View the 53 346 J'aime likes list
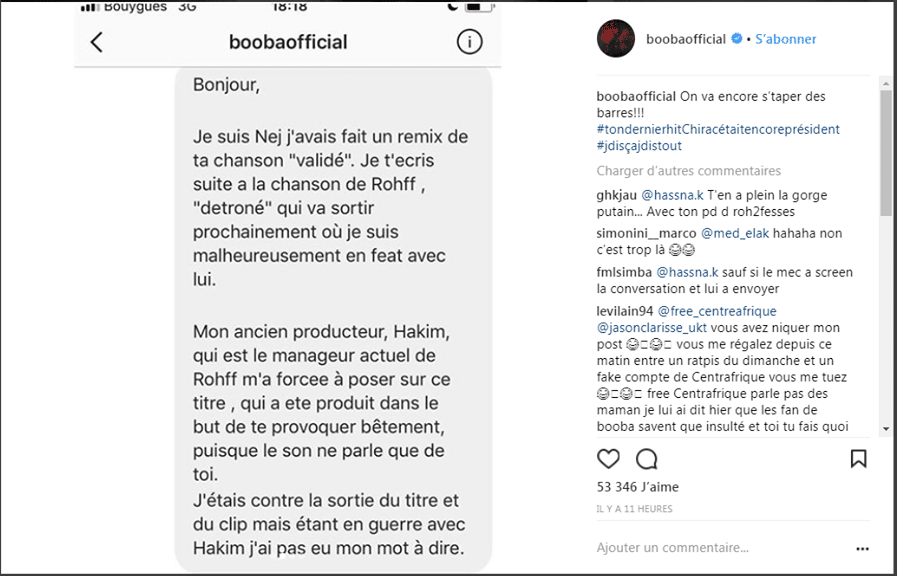Screen dimensions: 897x576 635,489
